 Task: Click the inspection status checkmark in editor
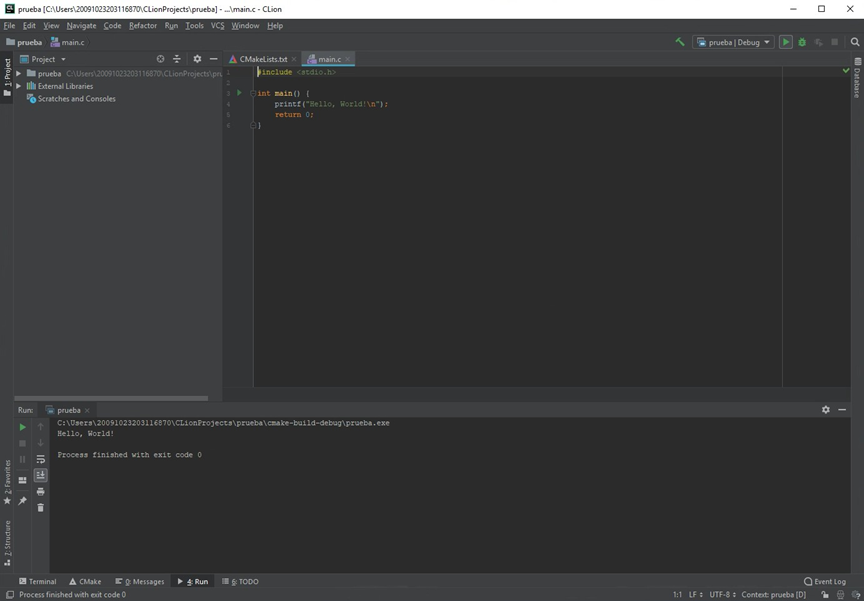(x=846, y=71)
